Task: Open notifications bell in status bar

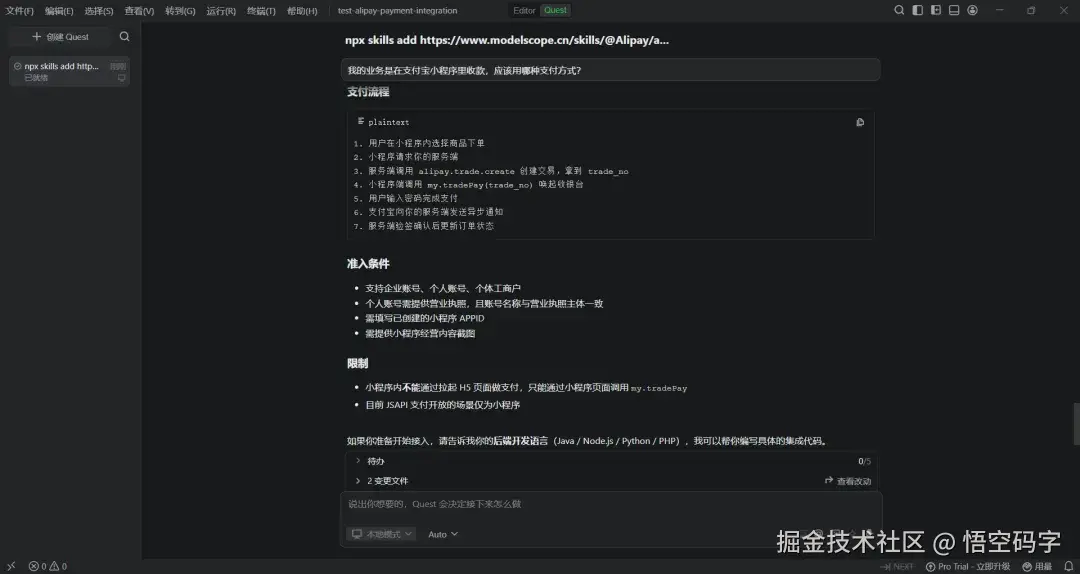Action: (x=1069, y=566)
